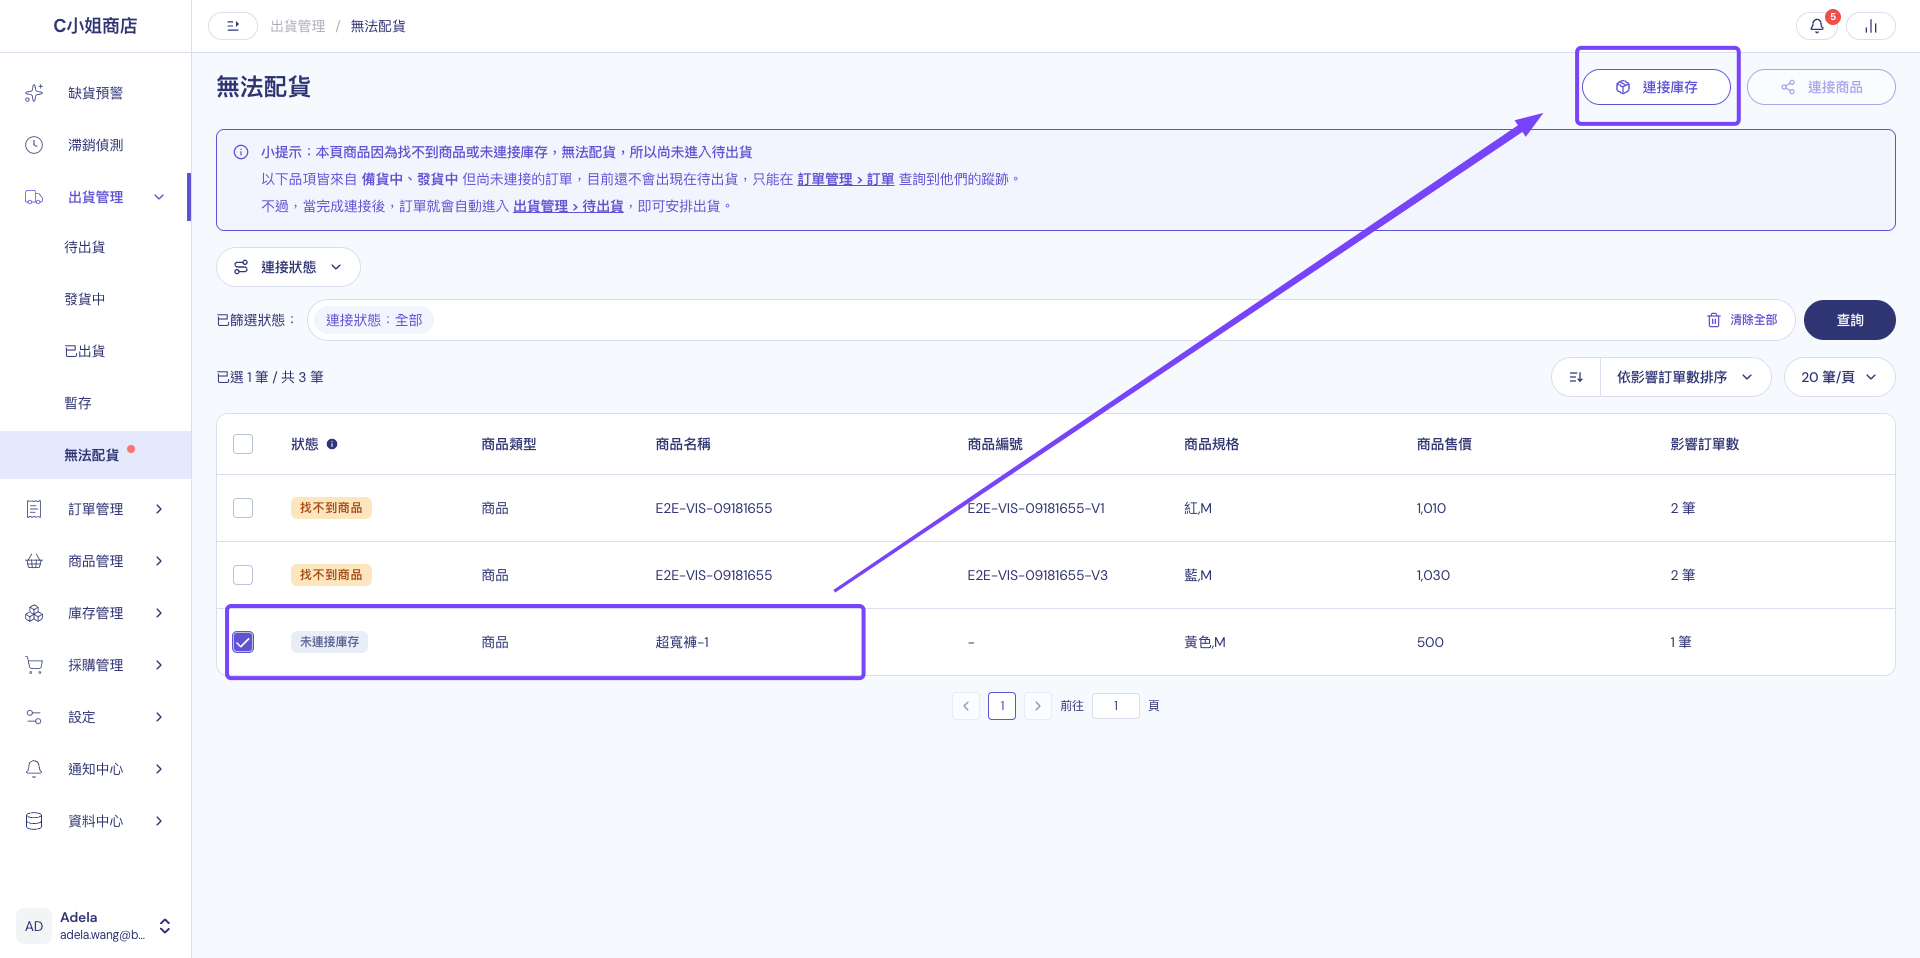Click the 通知中心 bell icon in sidebar
The image size is (1920, 958).
[x=34, y=769]
